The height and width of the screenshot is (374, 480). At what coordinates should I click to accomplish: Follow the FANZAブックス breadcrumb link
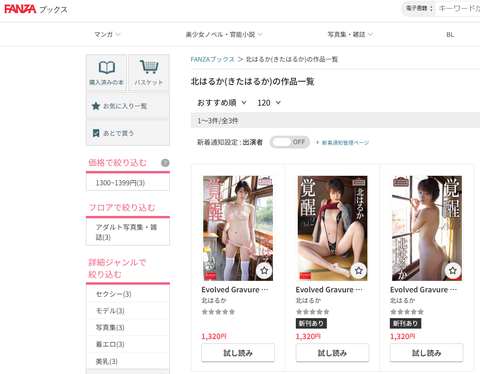pyautogui.click(x=213, y=59)
